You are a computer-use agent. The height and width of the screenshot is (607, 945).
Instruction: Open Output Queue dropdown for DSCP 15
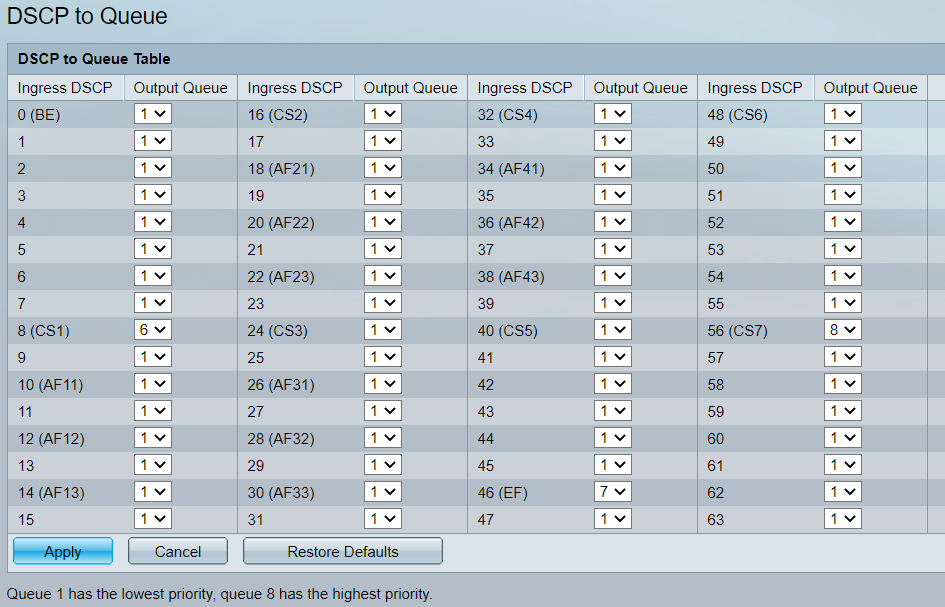(x=152, y=519)
